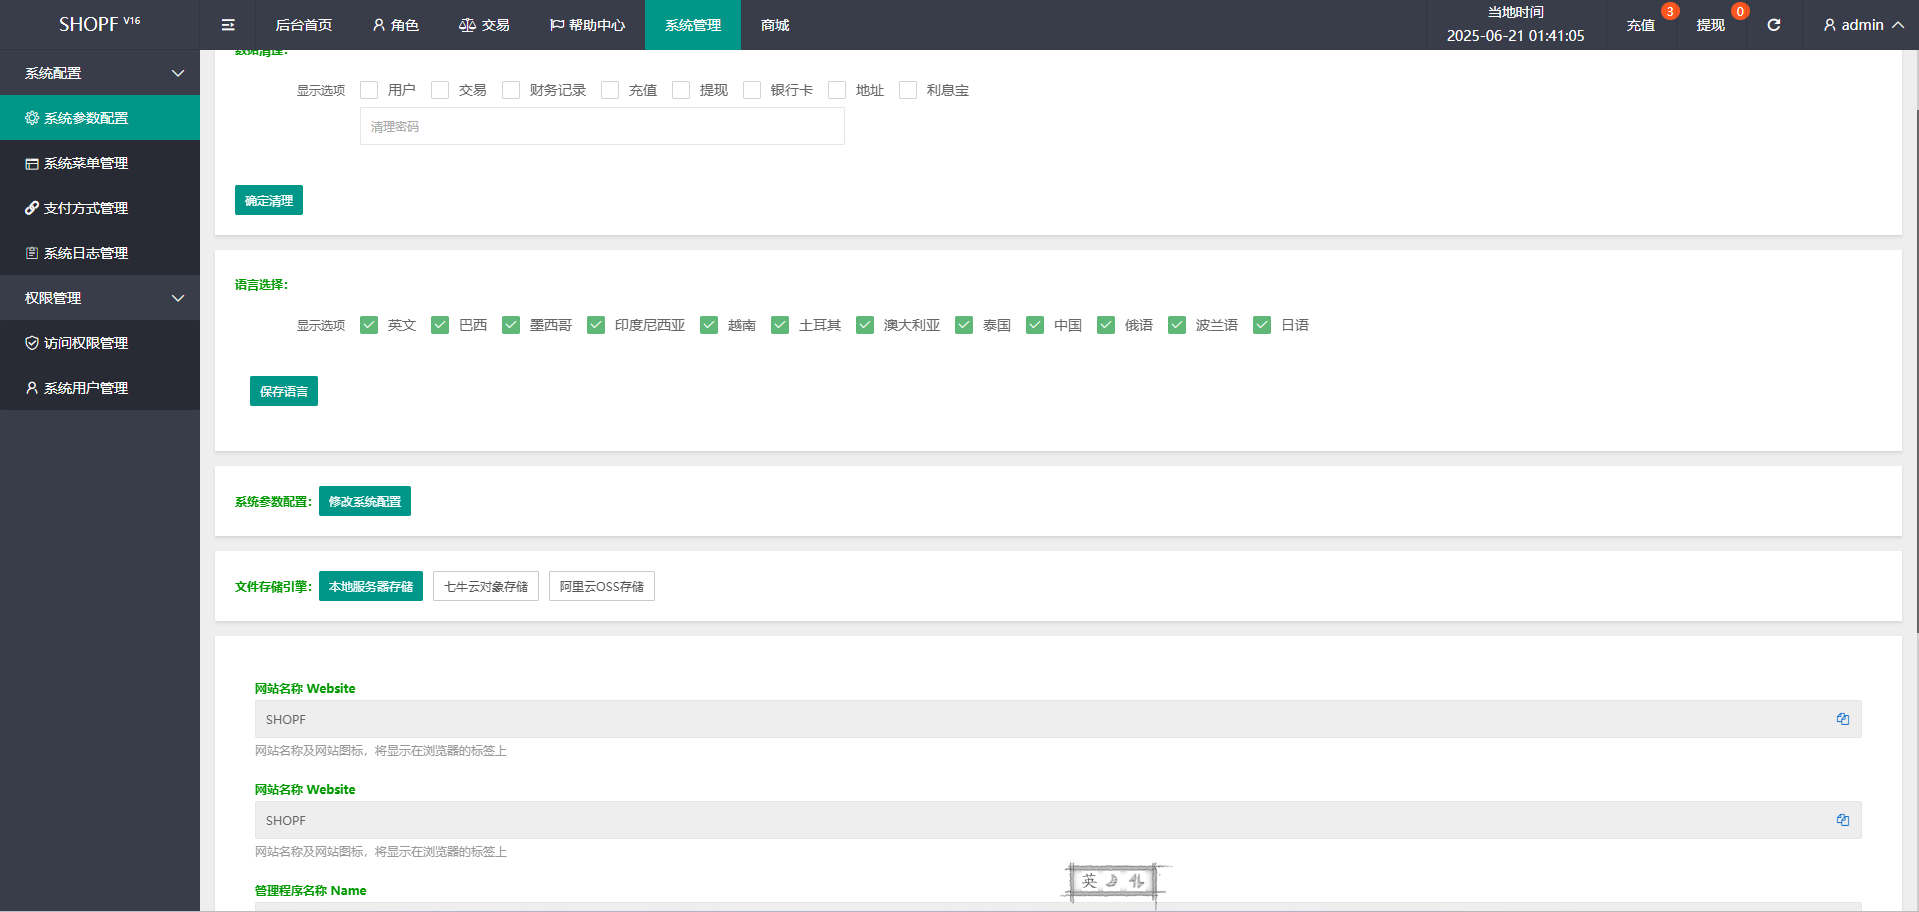Viewport: 1919px width, 912px height.
Task: Click the copy icon in first SHOPF field
Action: [1842, 719]
